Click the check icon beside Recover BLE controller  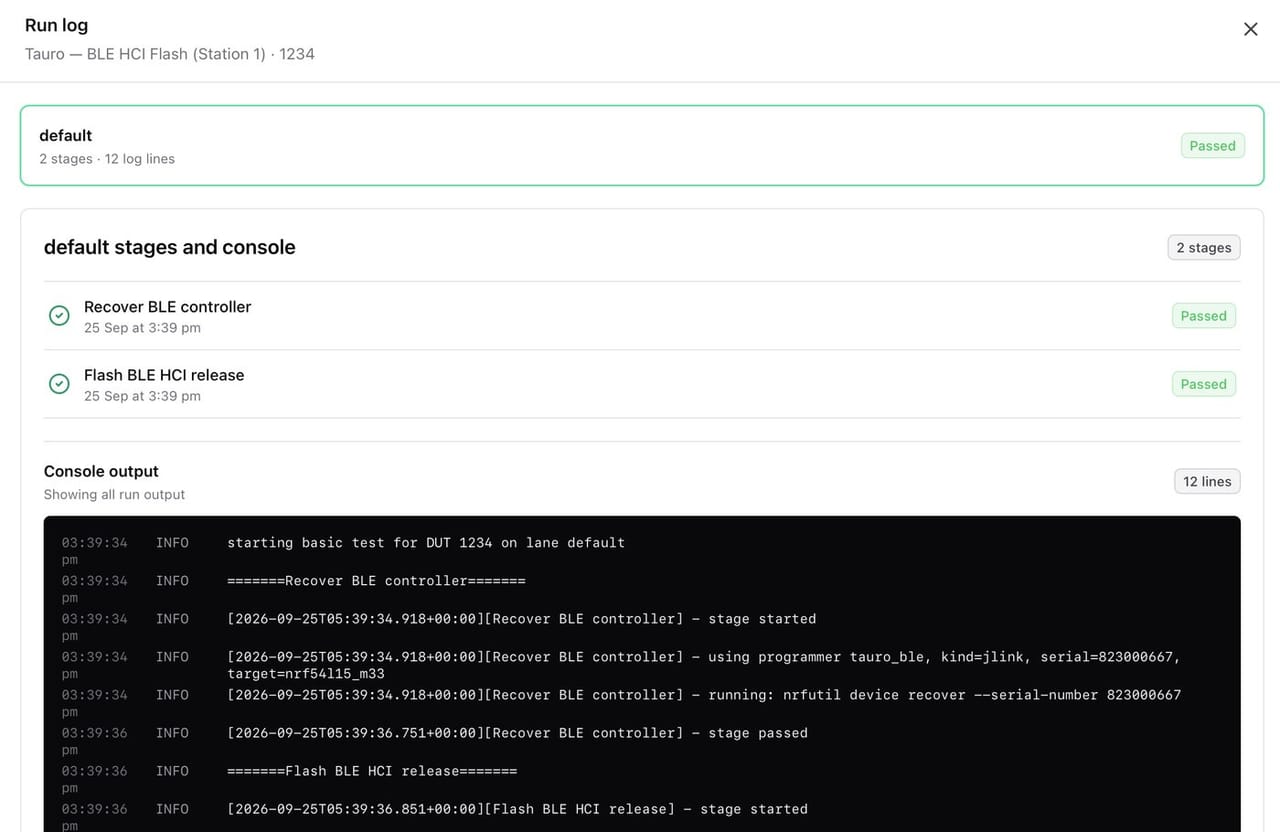(59, 316)
